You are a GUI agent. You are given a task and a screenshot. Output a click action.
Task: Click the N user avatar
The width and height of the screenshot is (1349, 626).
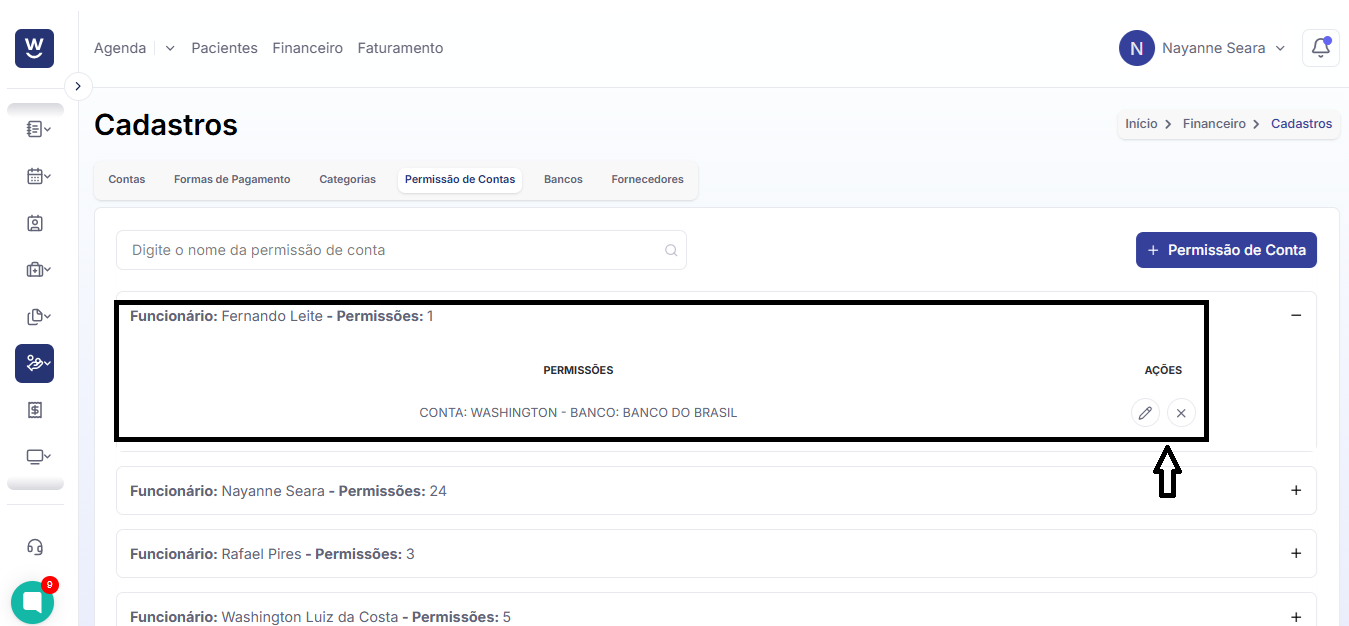(x=1137, y=48)
